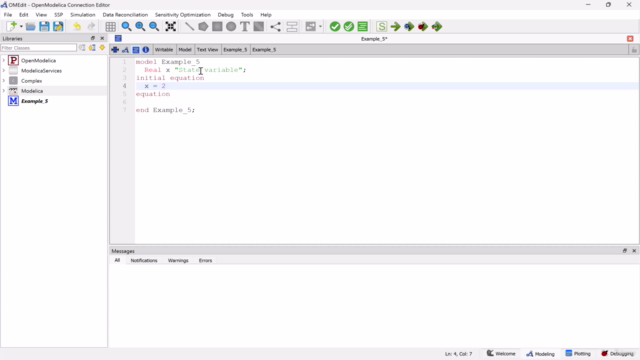Open the Tools menu
The width and height of the screenshot is (640, 360).
tap(247, 15)
